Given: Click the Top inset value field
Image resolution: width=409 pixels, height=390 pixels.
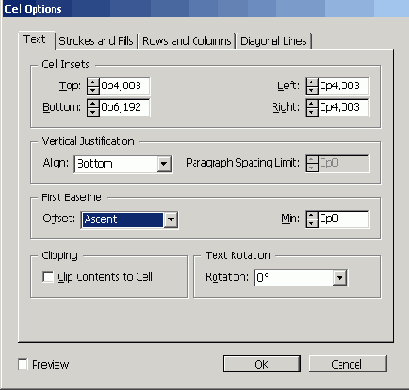Looking at the screenshot, I should (x=124, y=86).
